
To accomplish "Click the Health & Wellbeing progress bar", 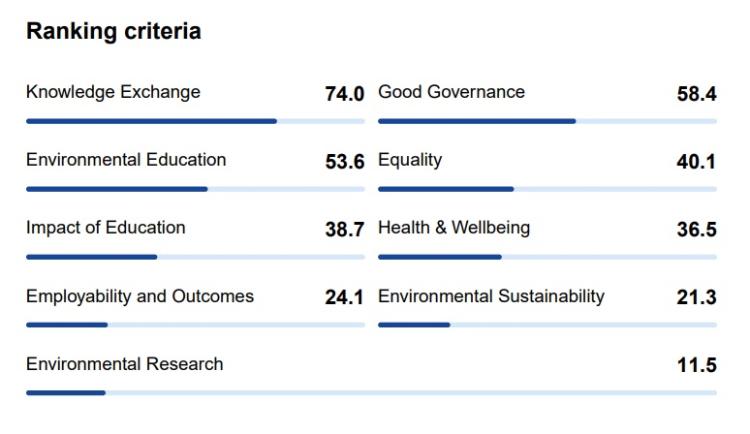I will [547, 257].
